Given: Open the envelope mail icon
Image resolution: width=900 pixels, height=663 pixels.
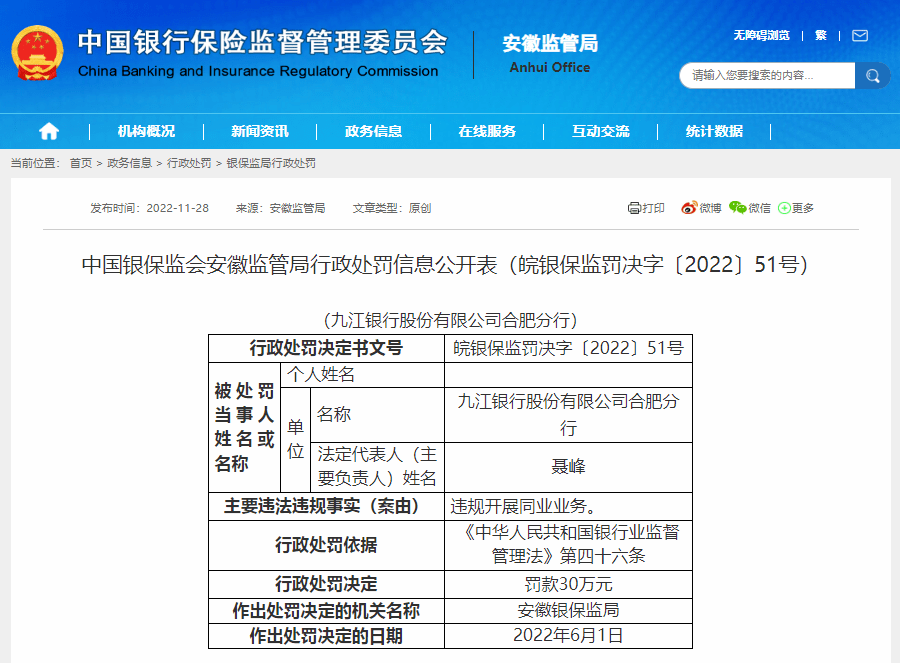Looking at the screenshot, I should pos(860,36).
